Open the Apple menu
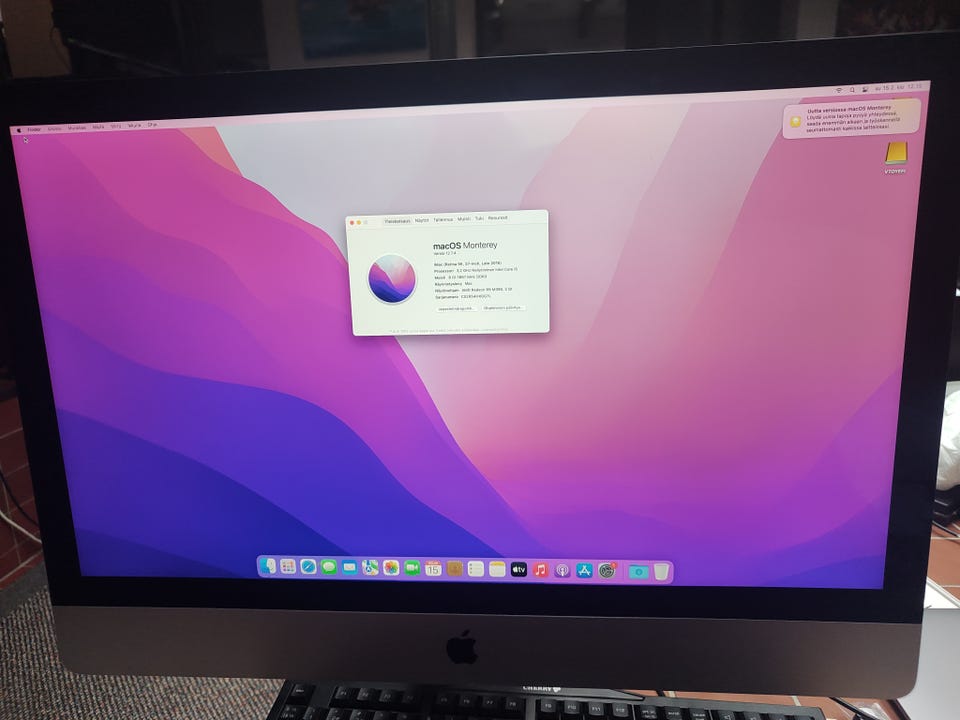The image size is (960, 720). [19, 130]
